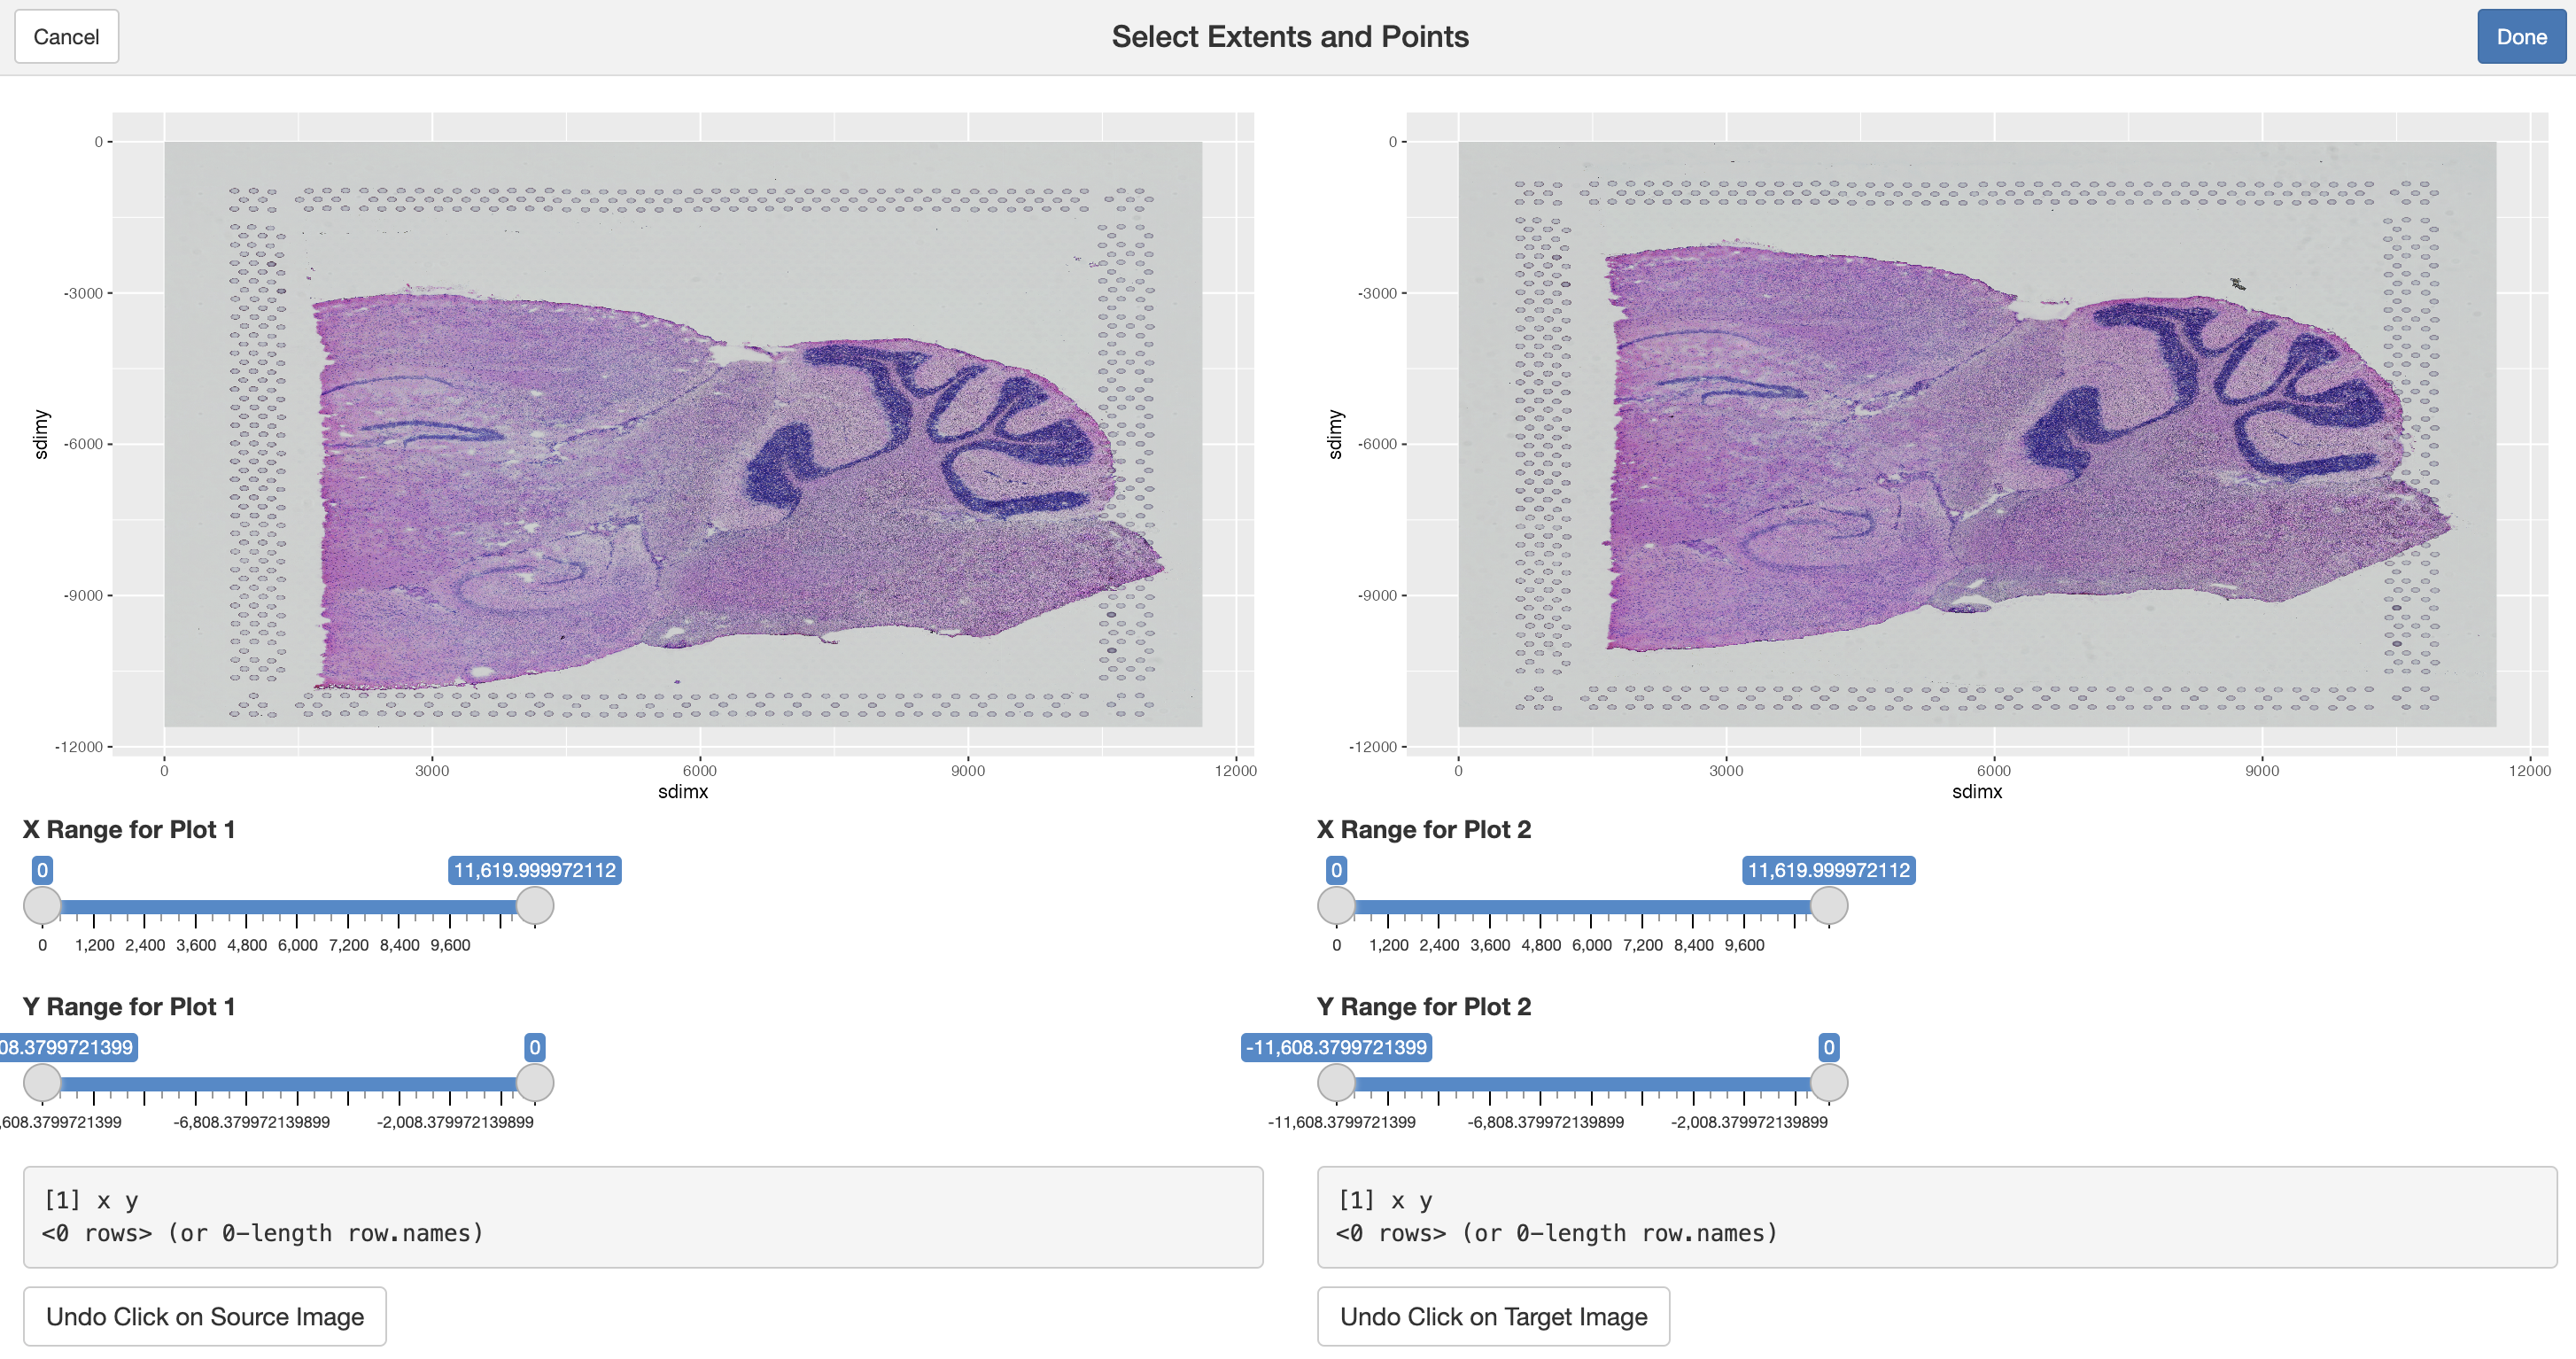This screenshot has width=2576, height=1359.
Task: Grab the maximum handle of X Range Plot 1
Action: click(535, 906)
